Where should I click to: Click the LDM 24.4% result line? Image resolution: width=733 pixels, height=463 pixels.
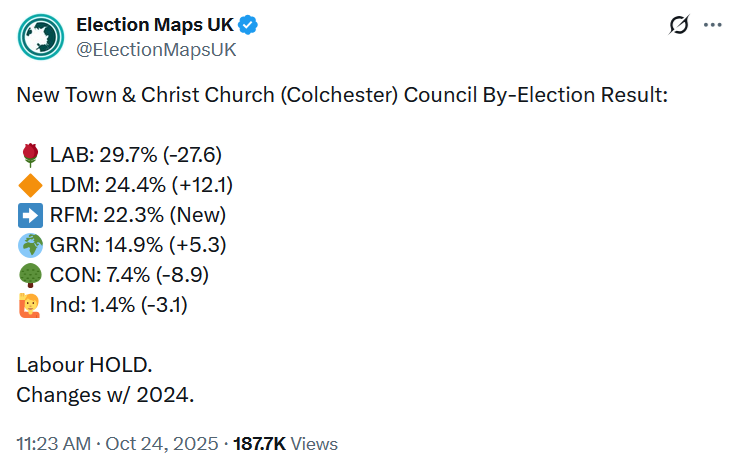140,185
